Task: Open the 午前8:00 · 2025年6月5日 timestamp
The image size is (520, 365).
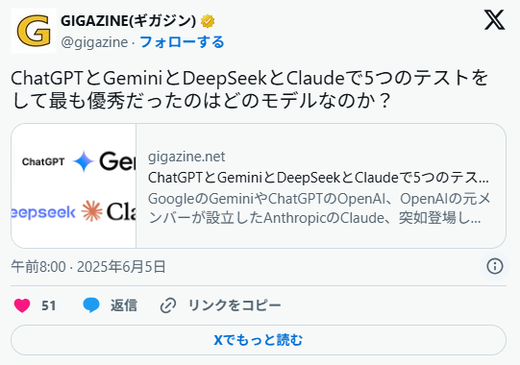Action: (x=88, y=267)
